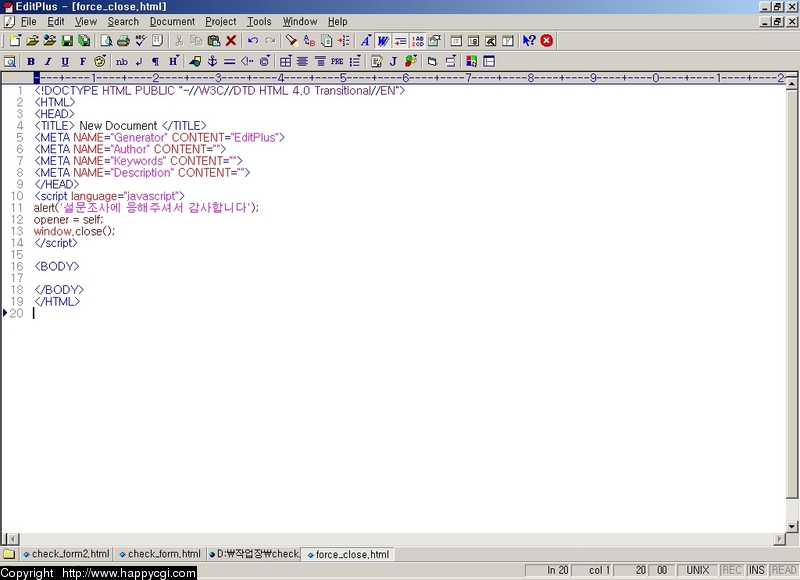Insert preformatted text with the PRE button
The image size is (800, 580).
click(x=337, y=62)
